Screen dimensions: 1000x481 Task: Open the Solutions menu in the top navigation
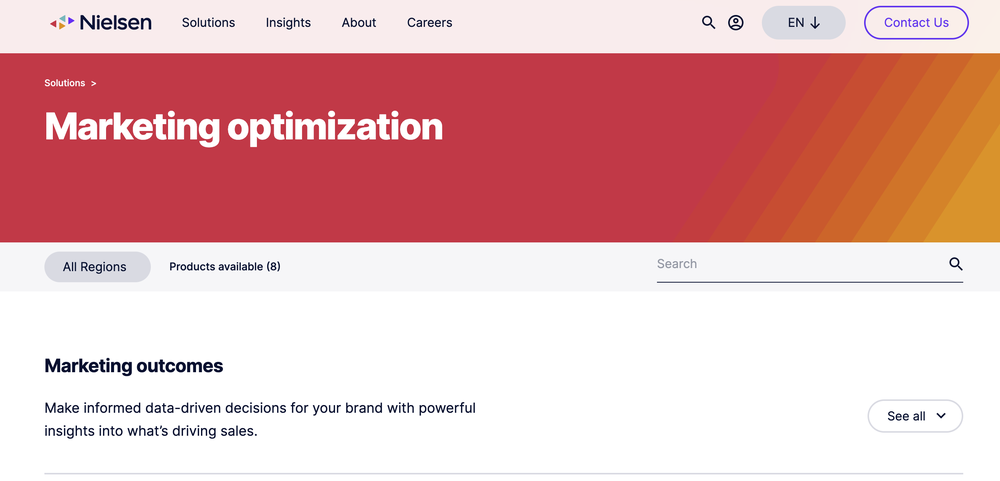(208, 22)
